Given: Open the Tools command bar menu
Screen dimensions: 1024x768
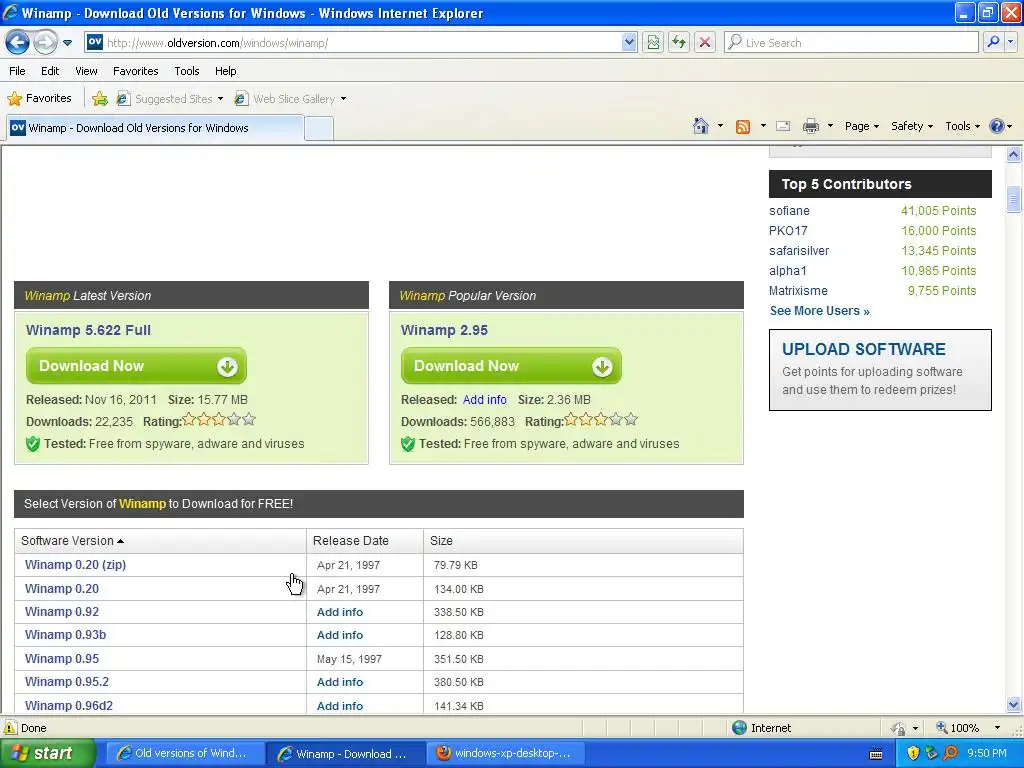Looking at the screenshot, I should 962,126.
